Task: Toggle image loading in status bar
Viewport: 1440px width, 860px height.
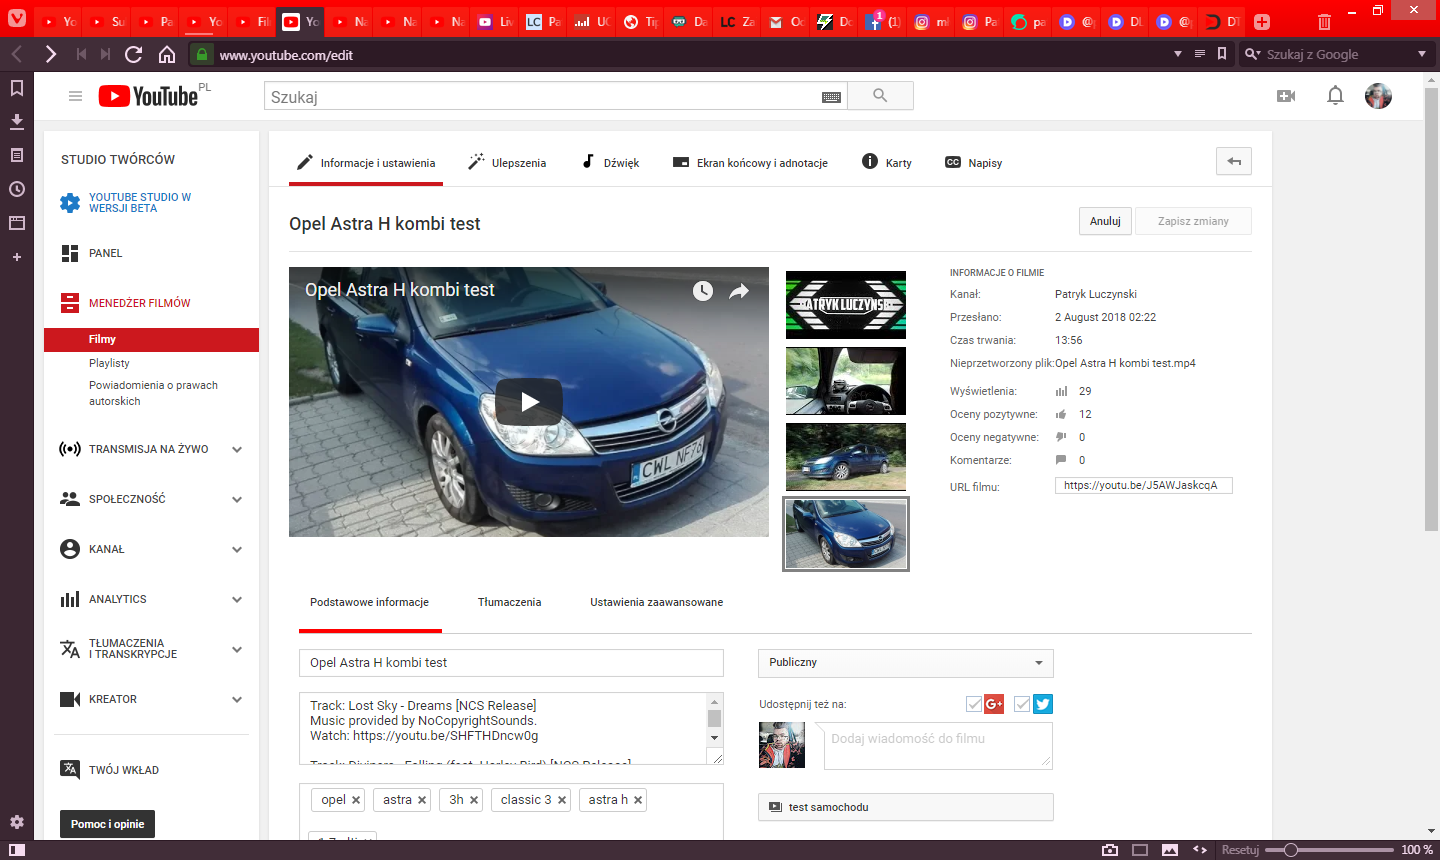Action: 1170,850
